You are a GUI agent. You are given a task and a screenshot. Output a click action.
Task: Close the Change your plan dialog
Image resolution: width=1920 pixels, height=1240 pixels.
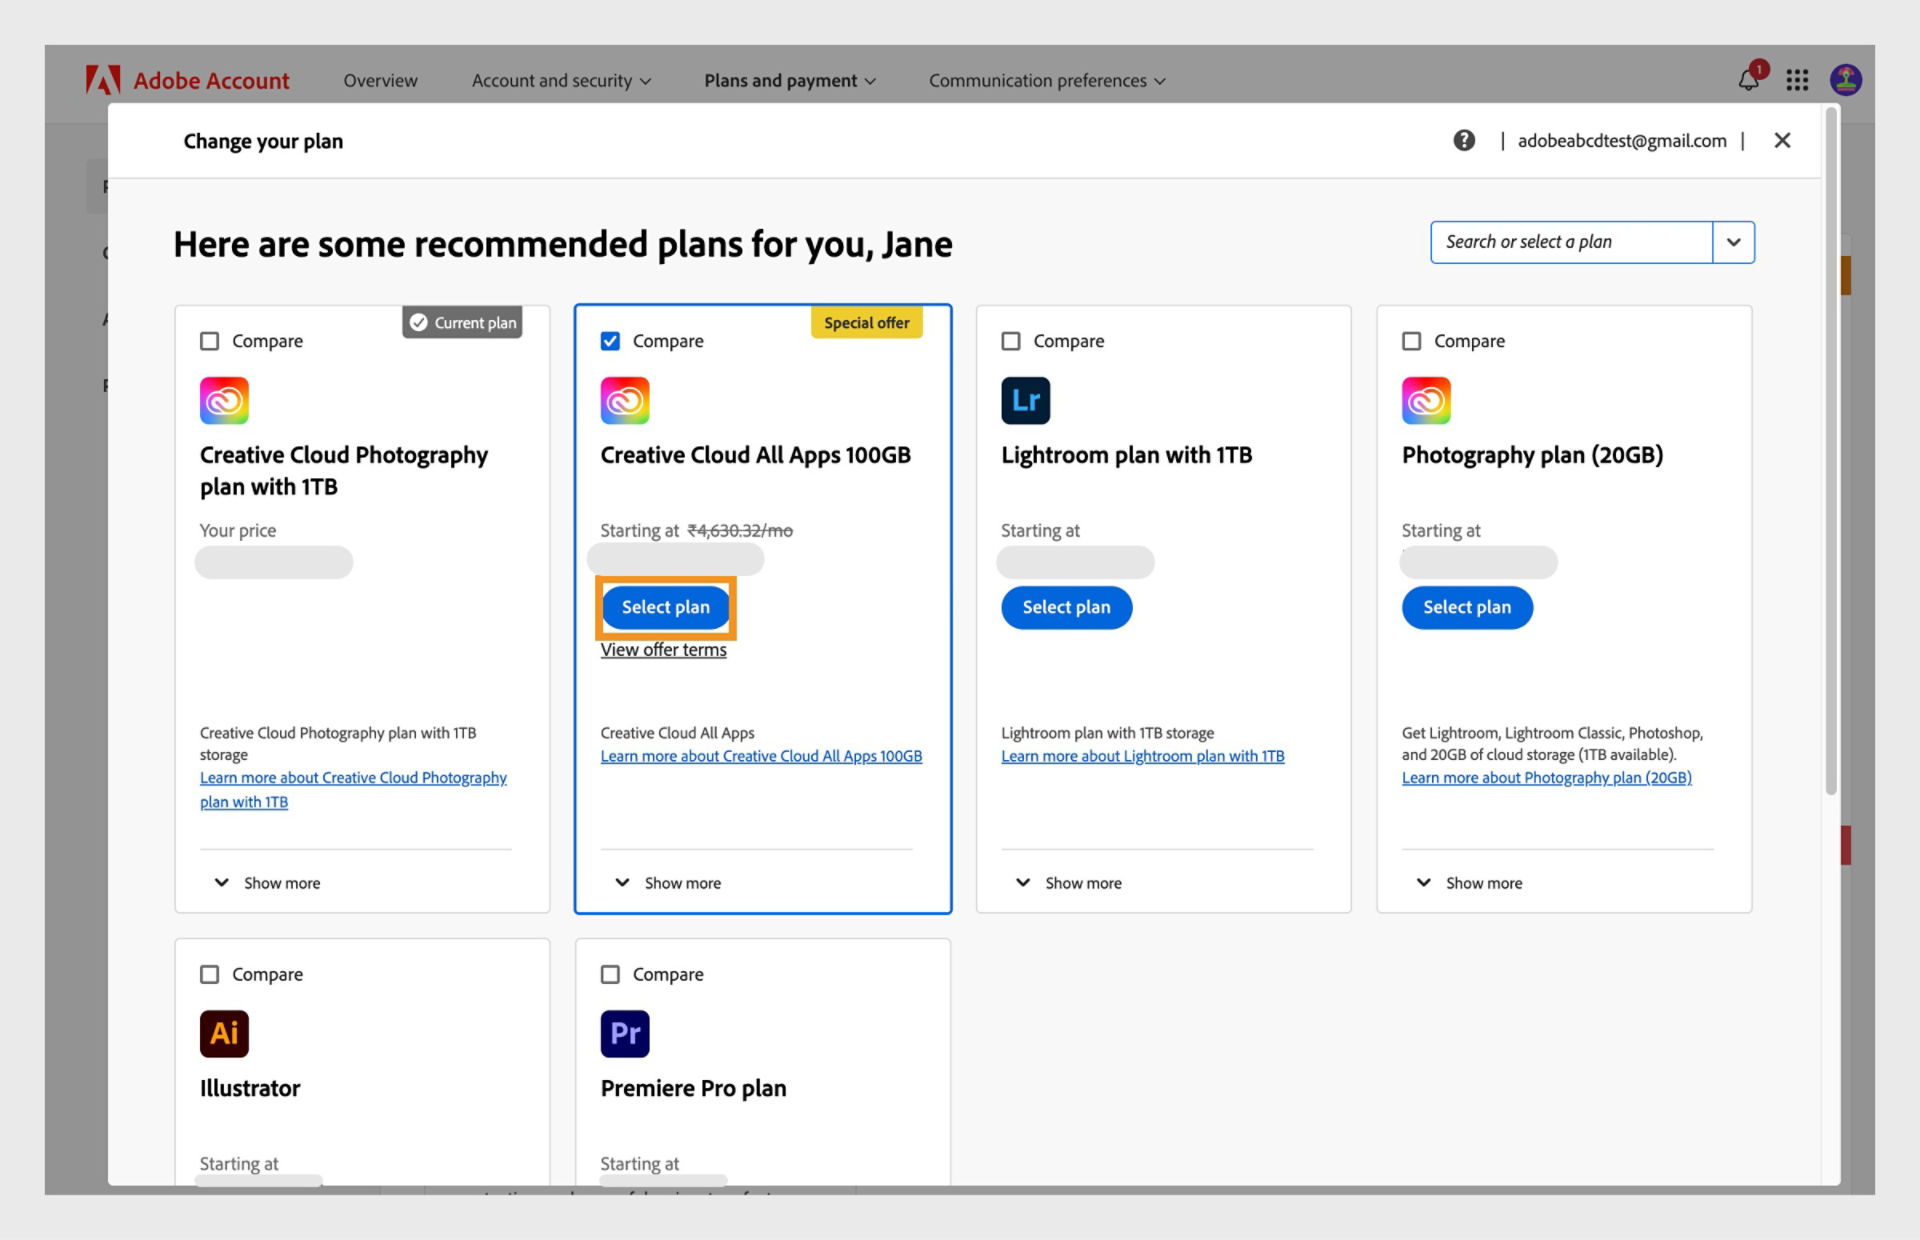(x=1782, y=141)
